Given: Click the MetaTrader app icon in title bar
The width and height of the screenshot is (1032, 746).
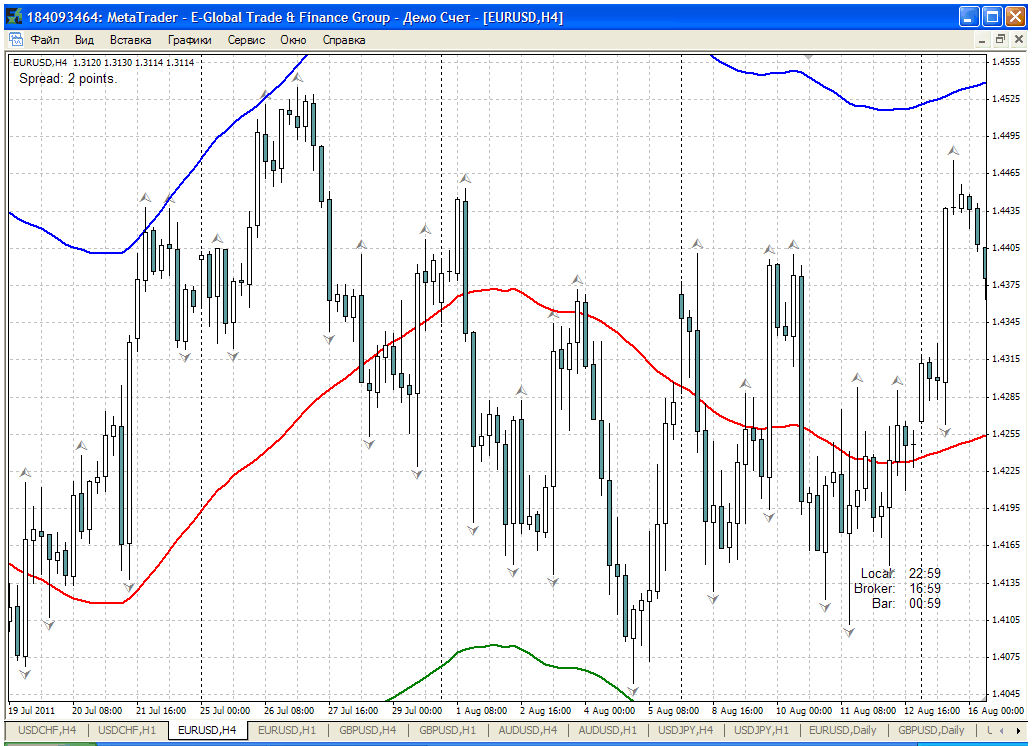Looking at the screenshot, I should [14, 17].
